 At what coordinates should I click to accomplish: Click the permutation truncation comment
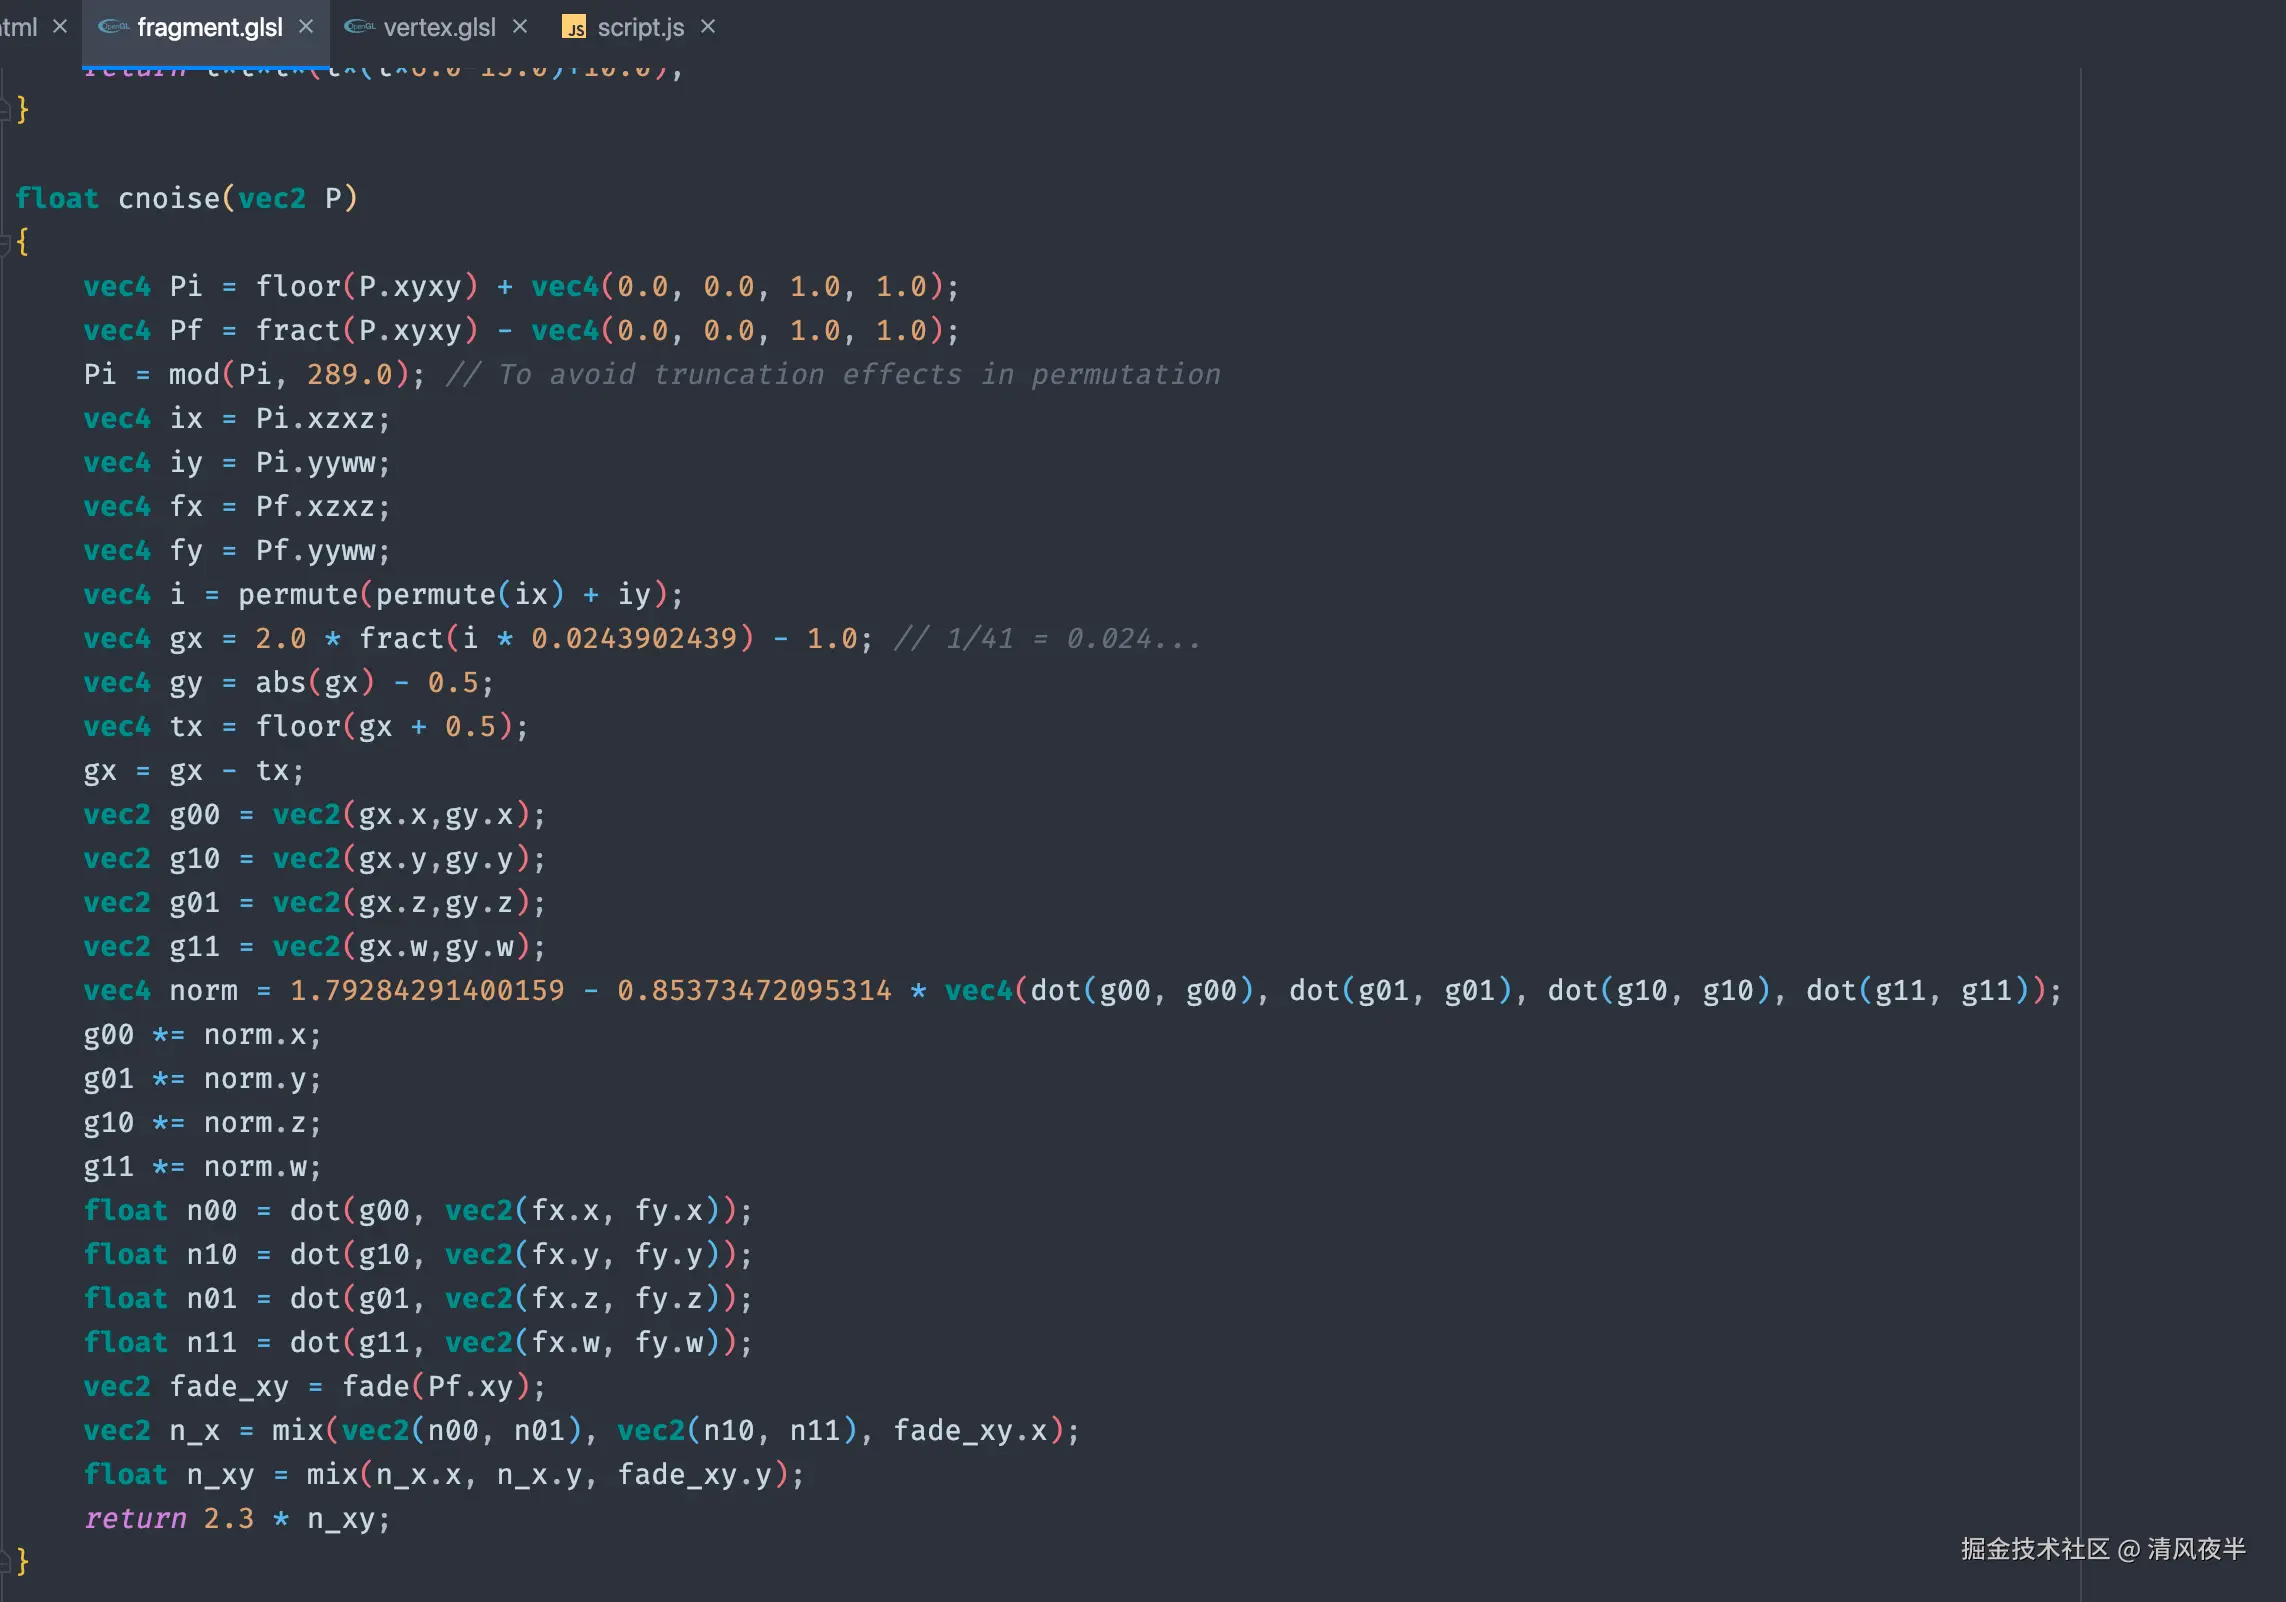[832, 374]
